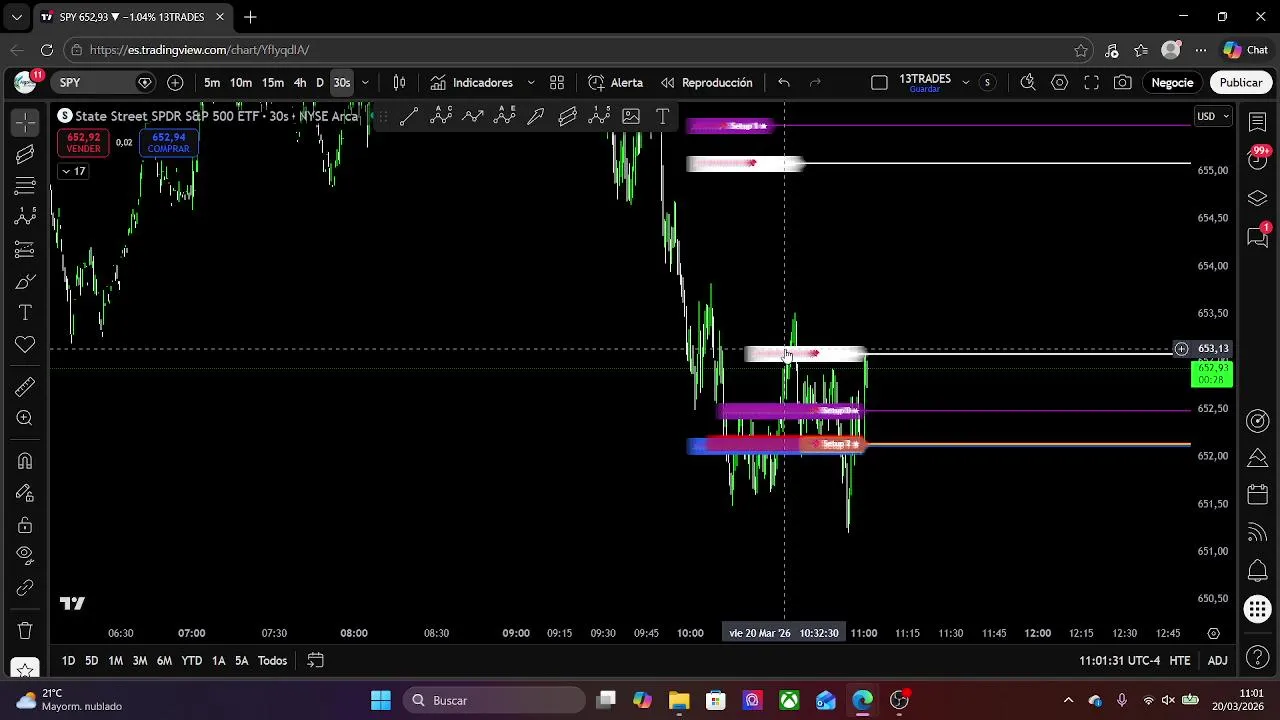The height and width of the screenshot is (720, 1280).
Task: Select the 15m timeframe
Action: 273,83
